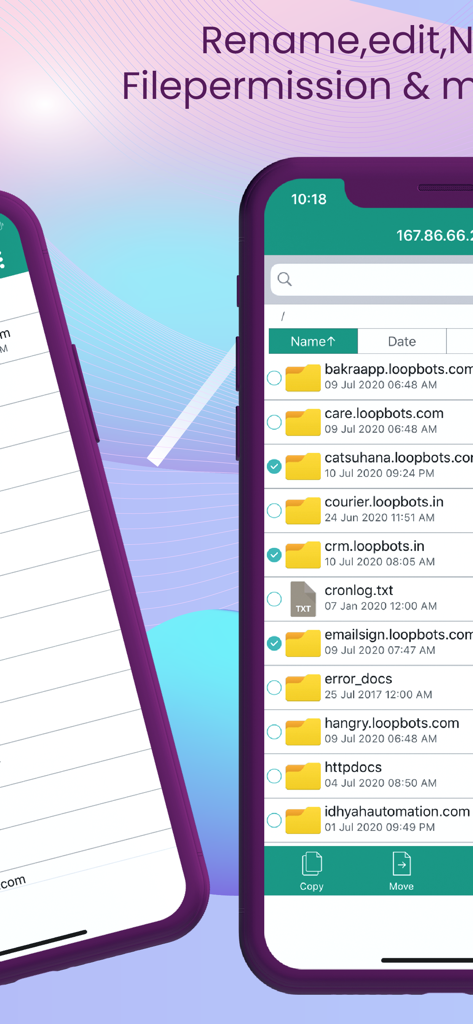
Task: Open the crm.loopbots.in folder icon
Action: point(303,555)
